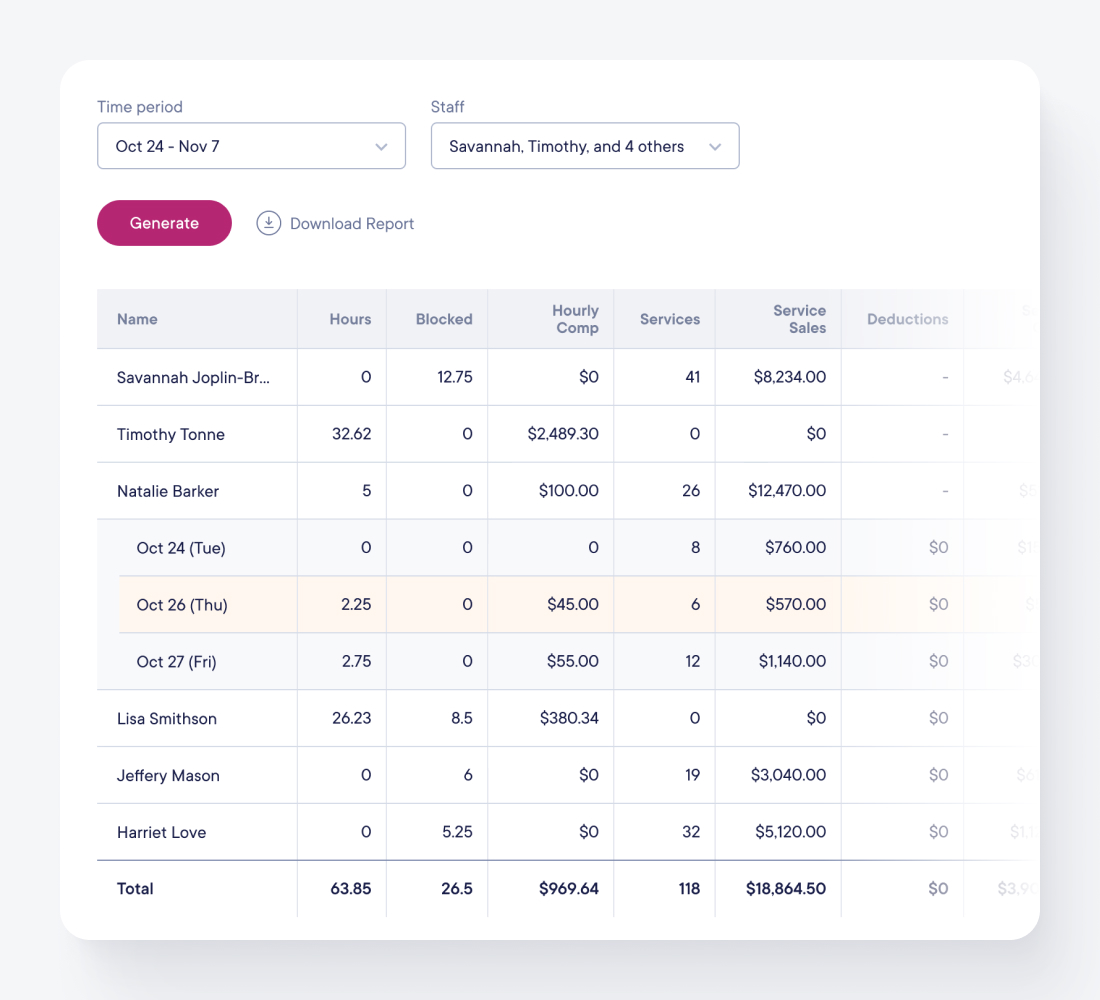Click the Deductions column header
Image resolution: width=1100 pixels, height=1000 pixels.
[907, 318]
